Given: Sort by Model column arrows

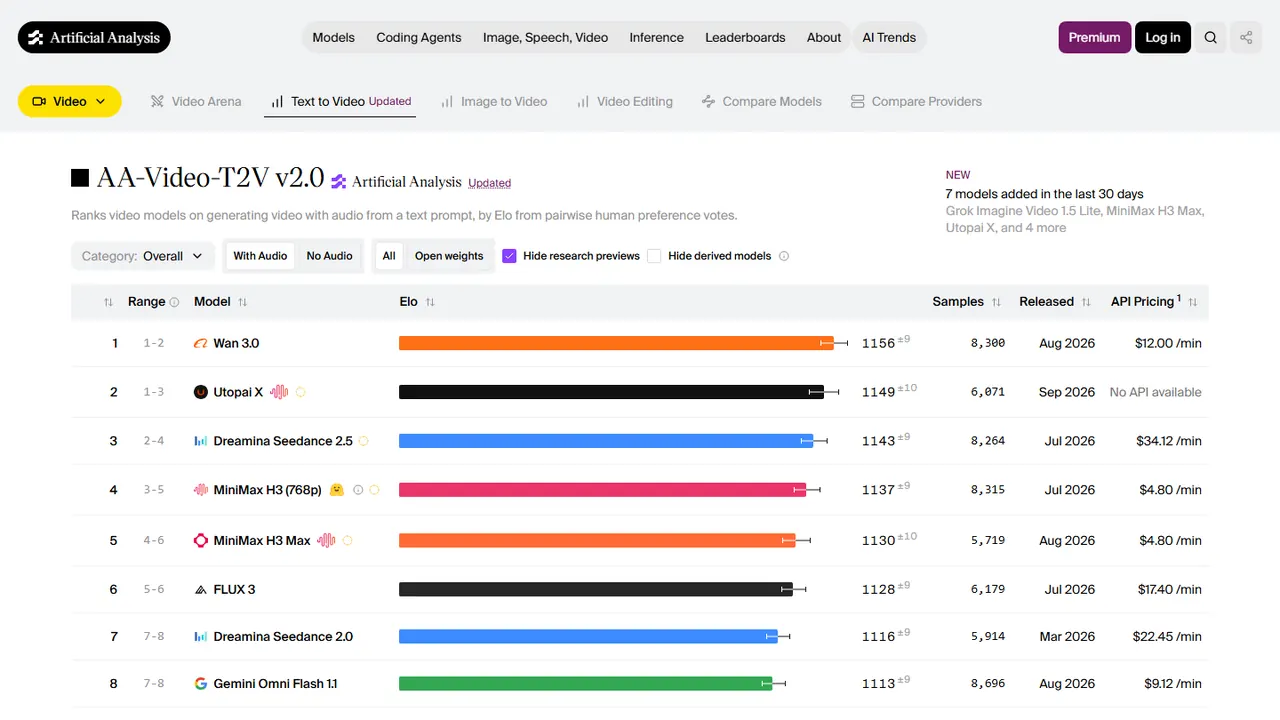Looking at the screenshot, I should tap(242, 302).
